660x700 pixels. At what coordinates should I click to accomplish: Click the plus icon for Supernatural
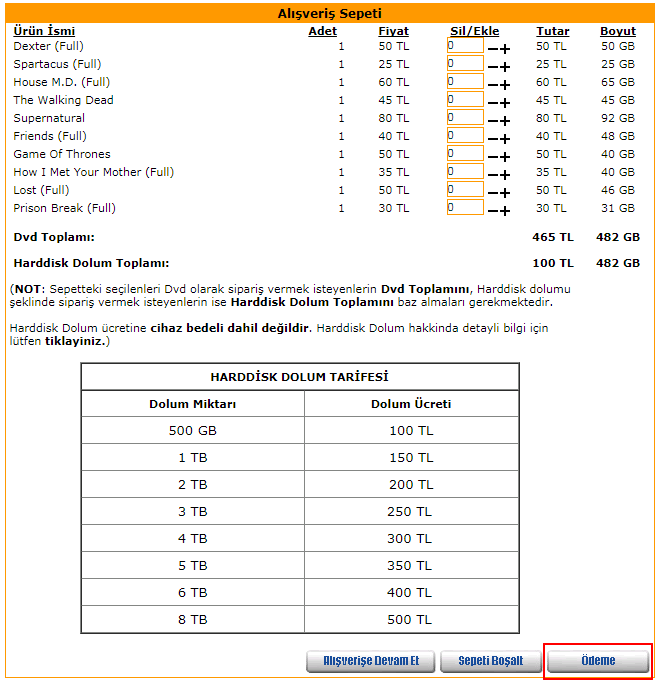505,121
